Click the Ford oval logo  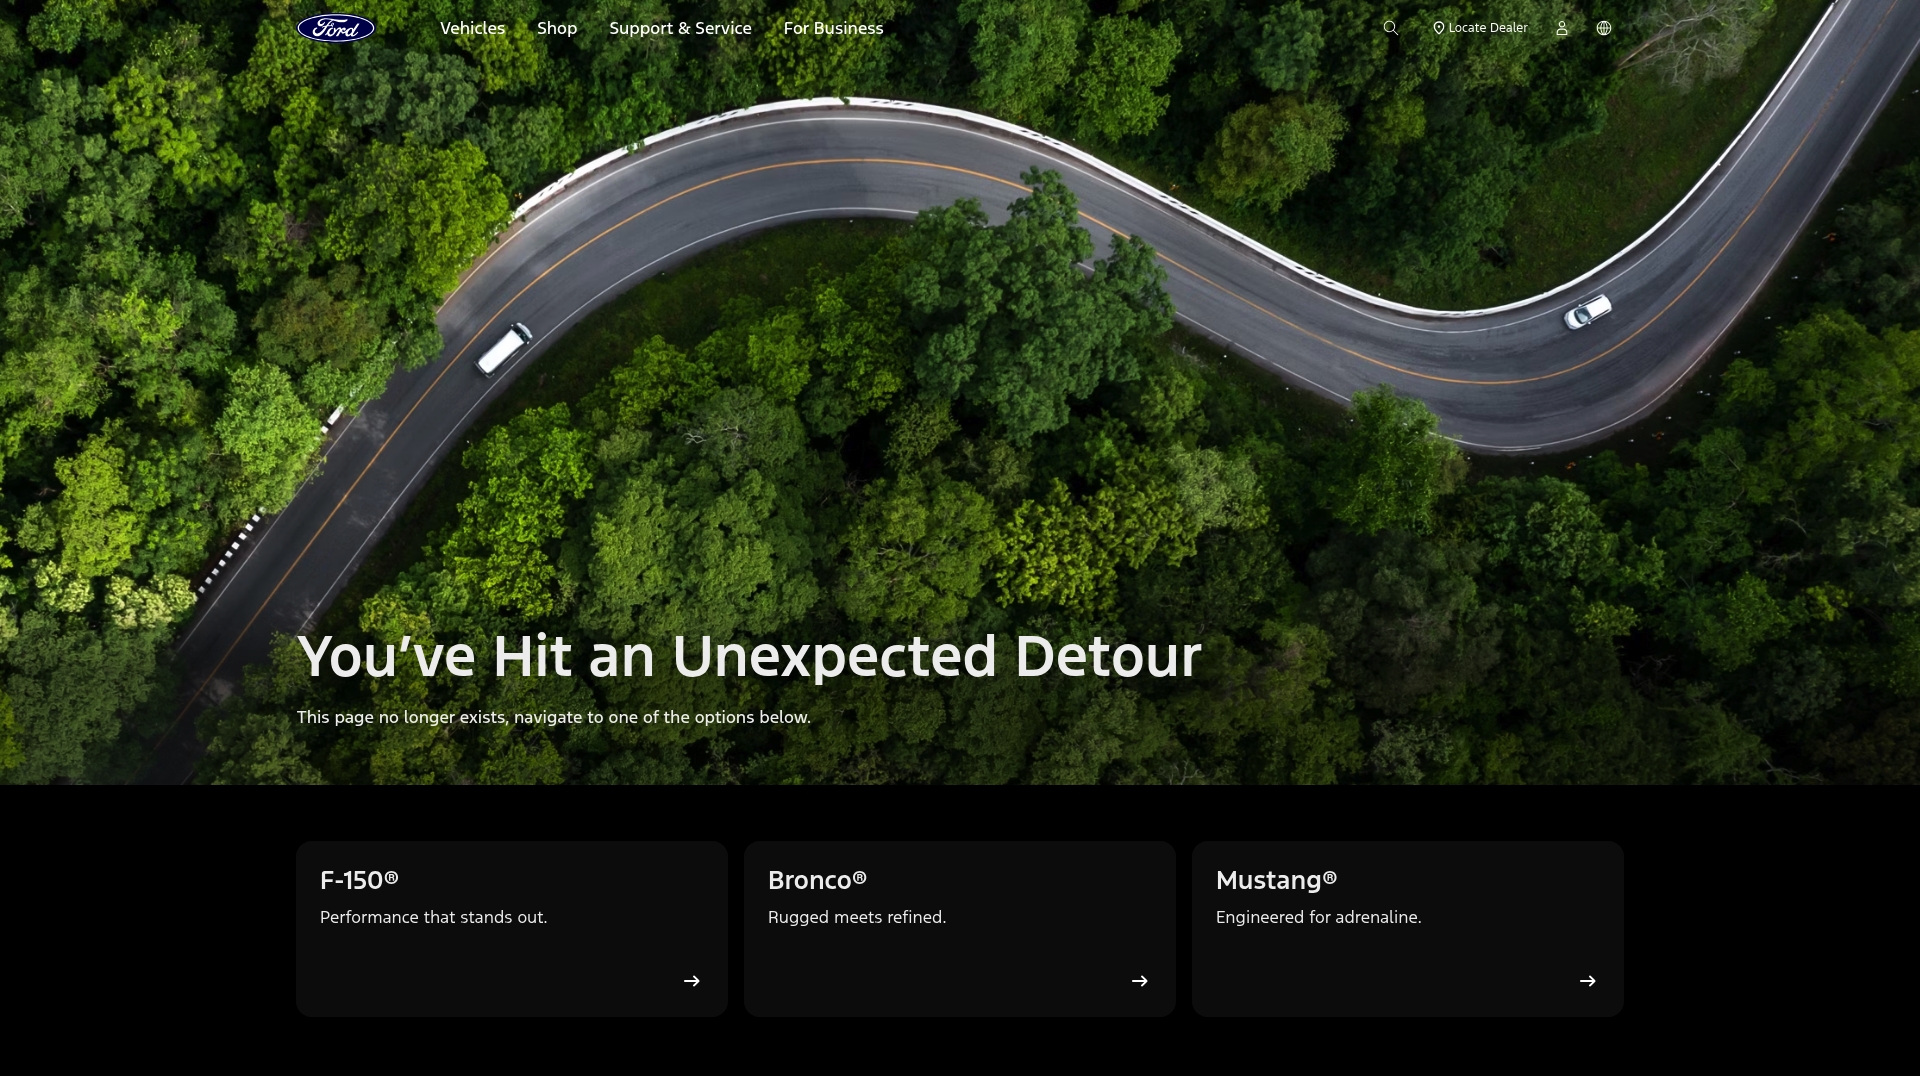[x=336, y=28]
